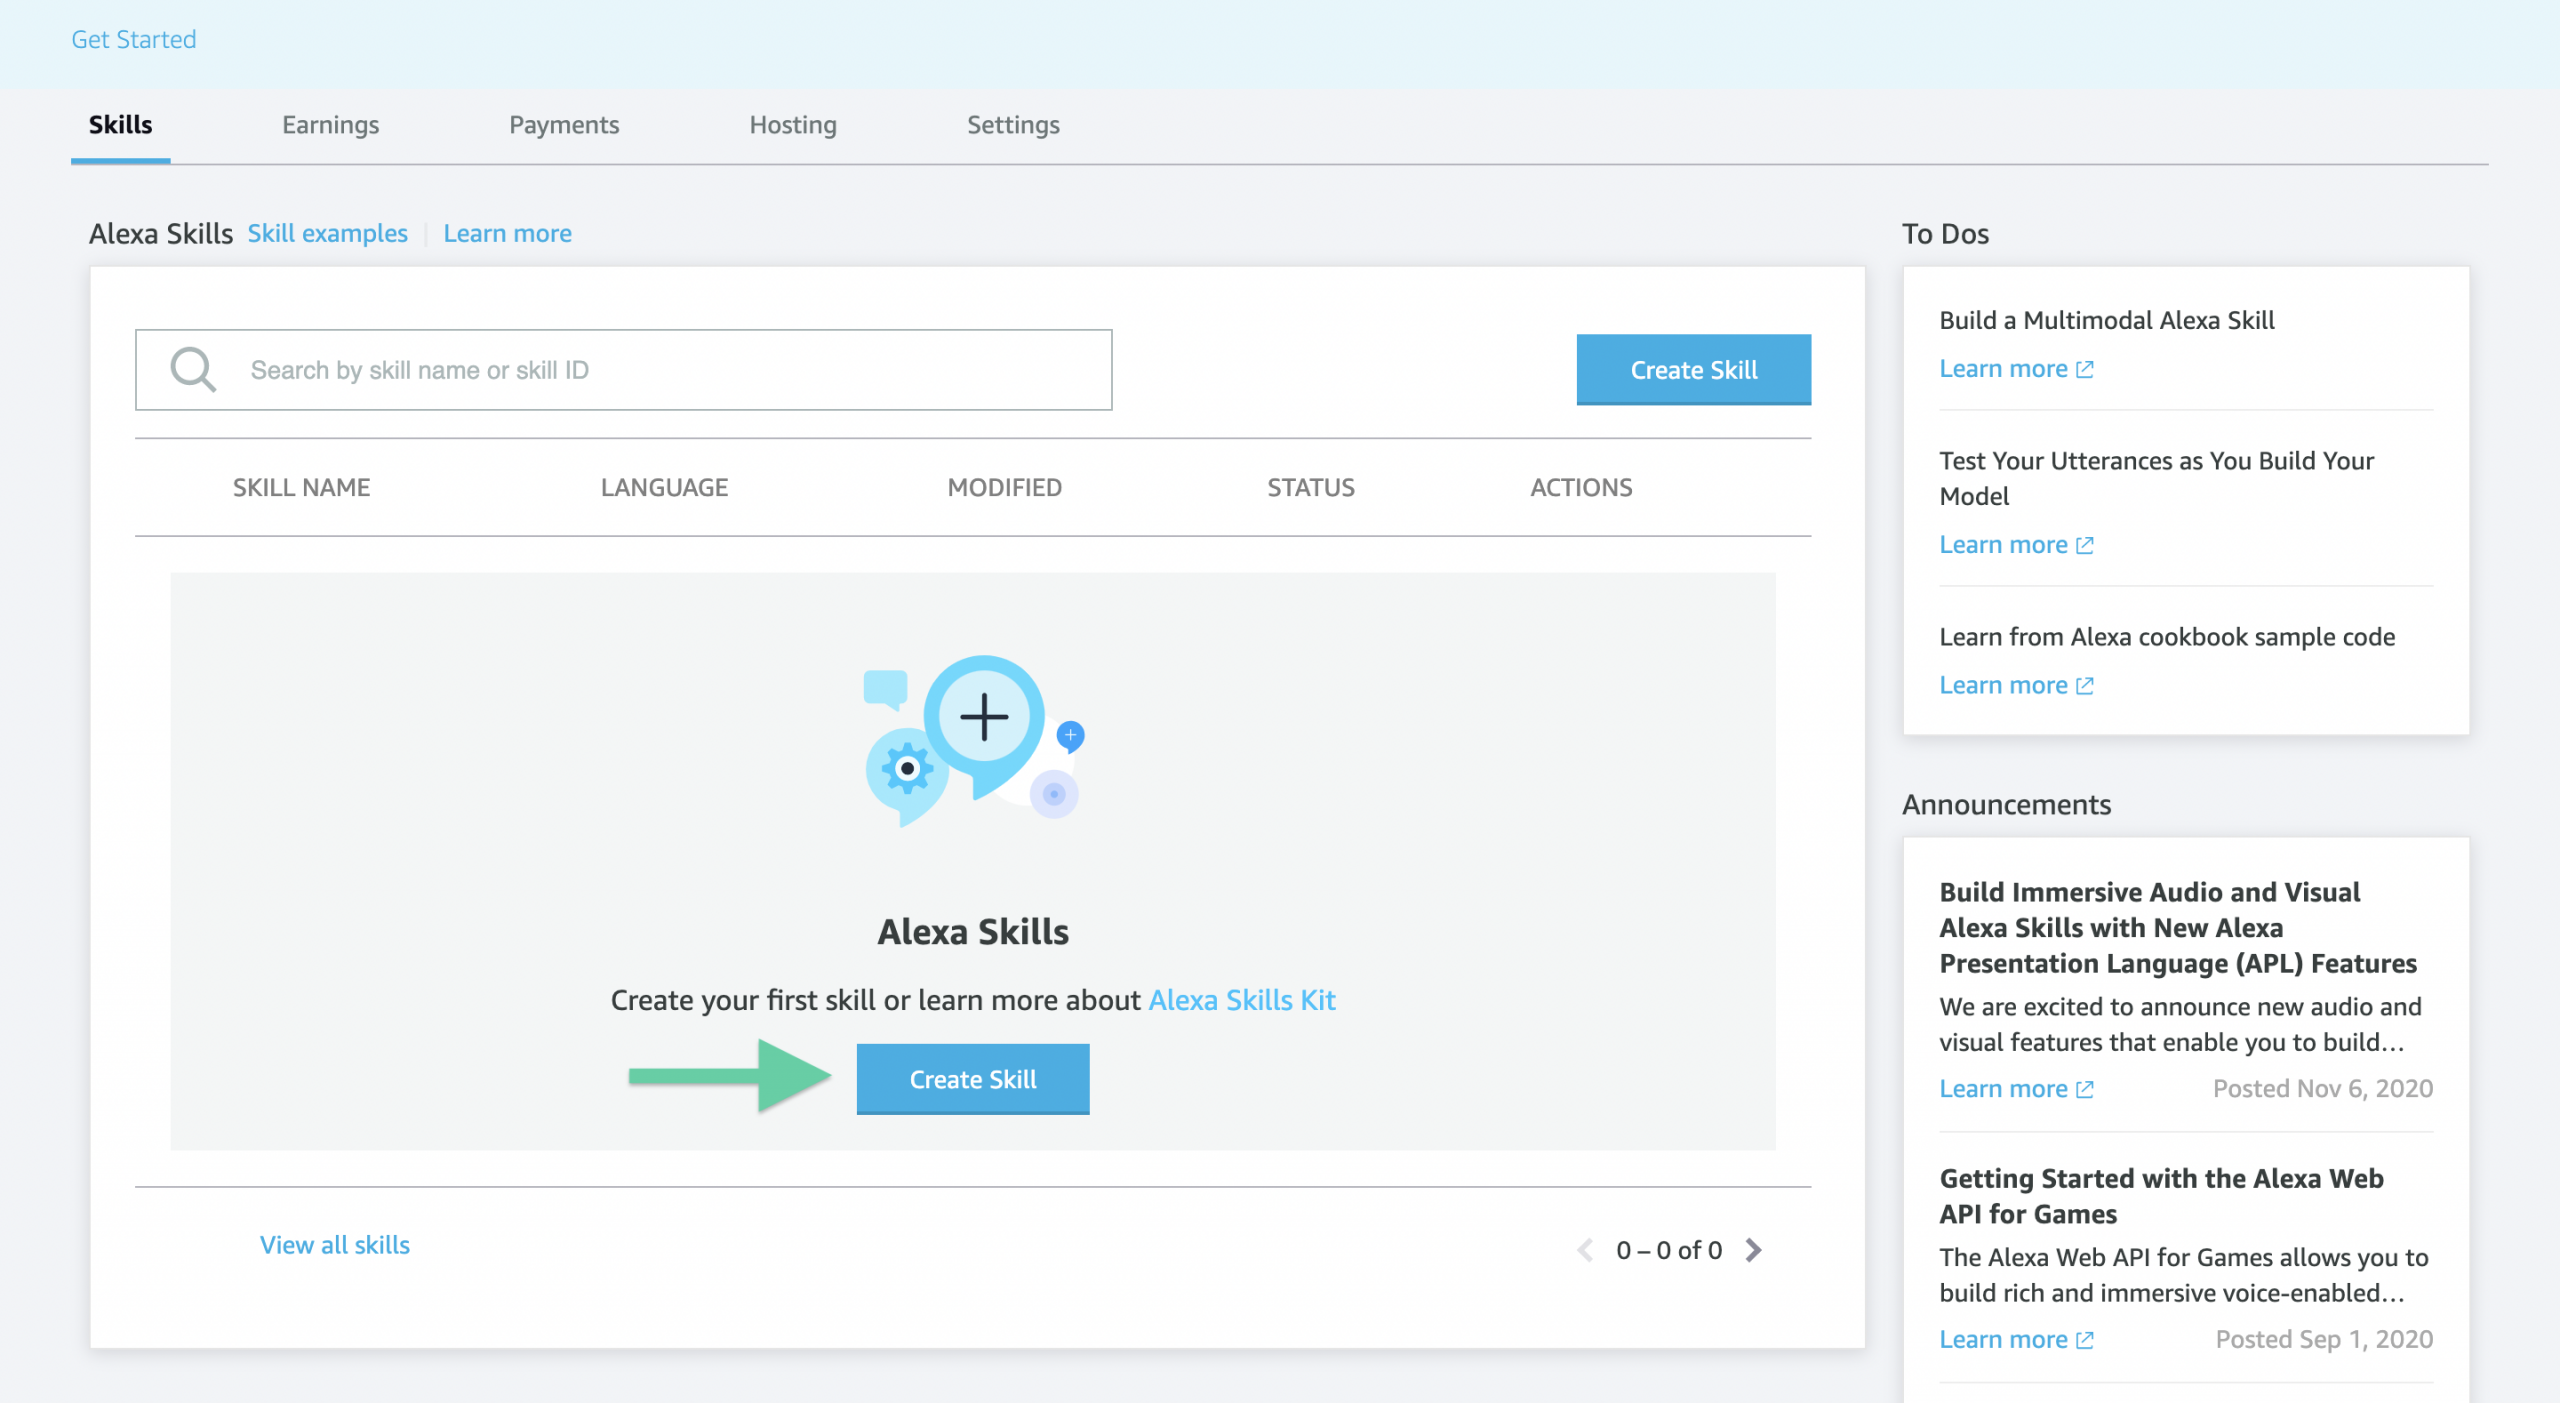Click Create Skill button beside search box
This screenshot has height=1403, width=2560.
coord(1693,370)
